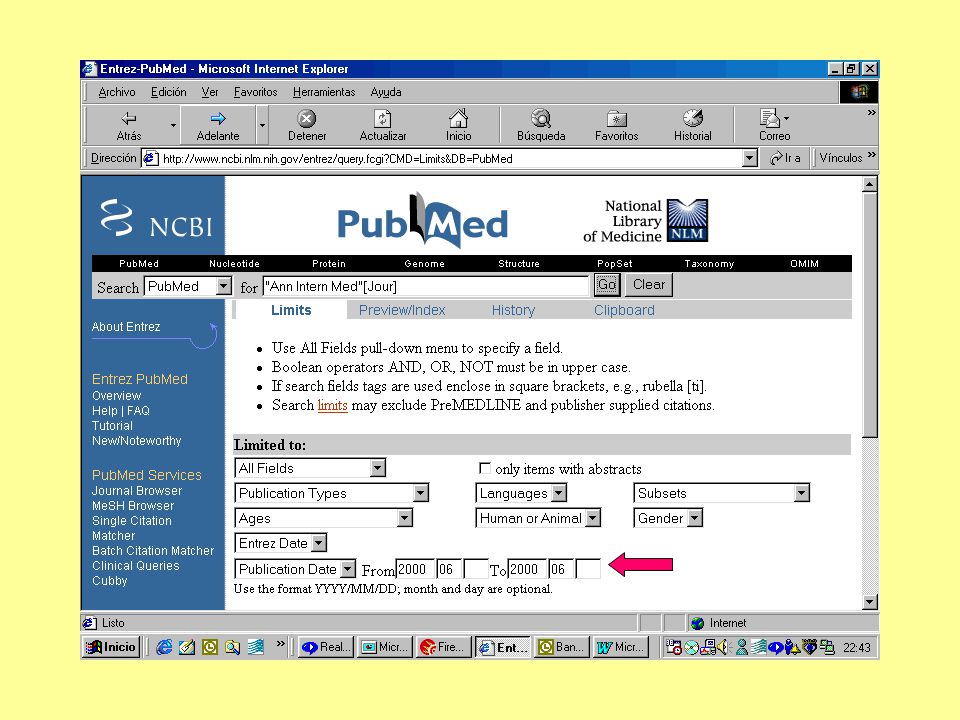The height and width of the screenshot is (720, 960).
Task: Open the Edición menu
Action: point(168,92)
